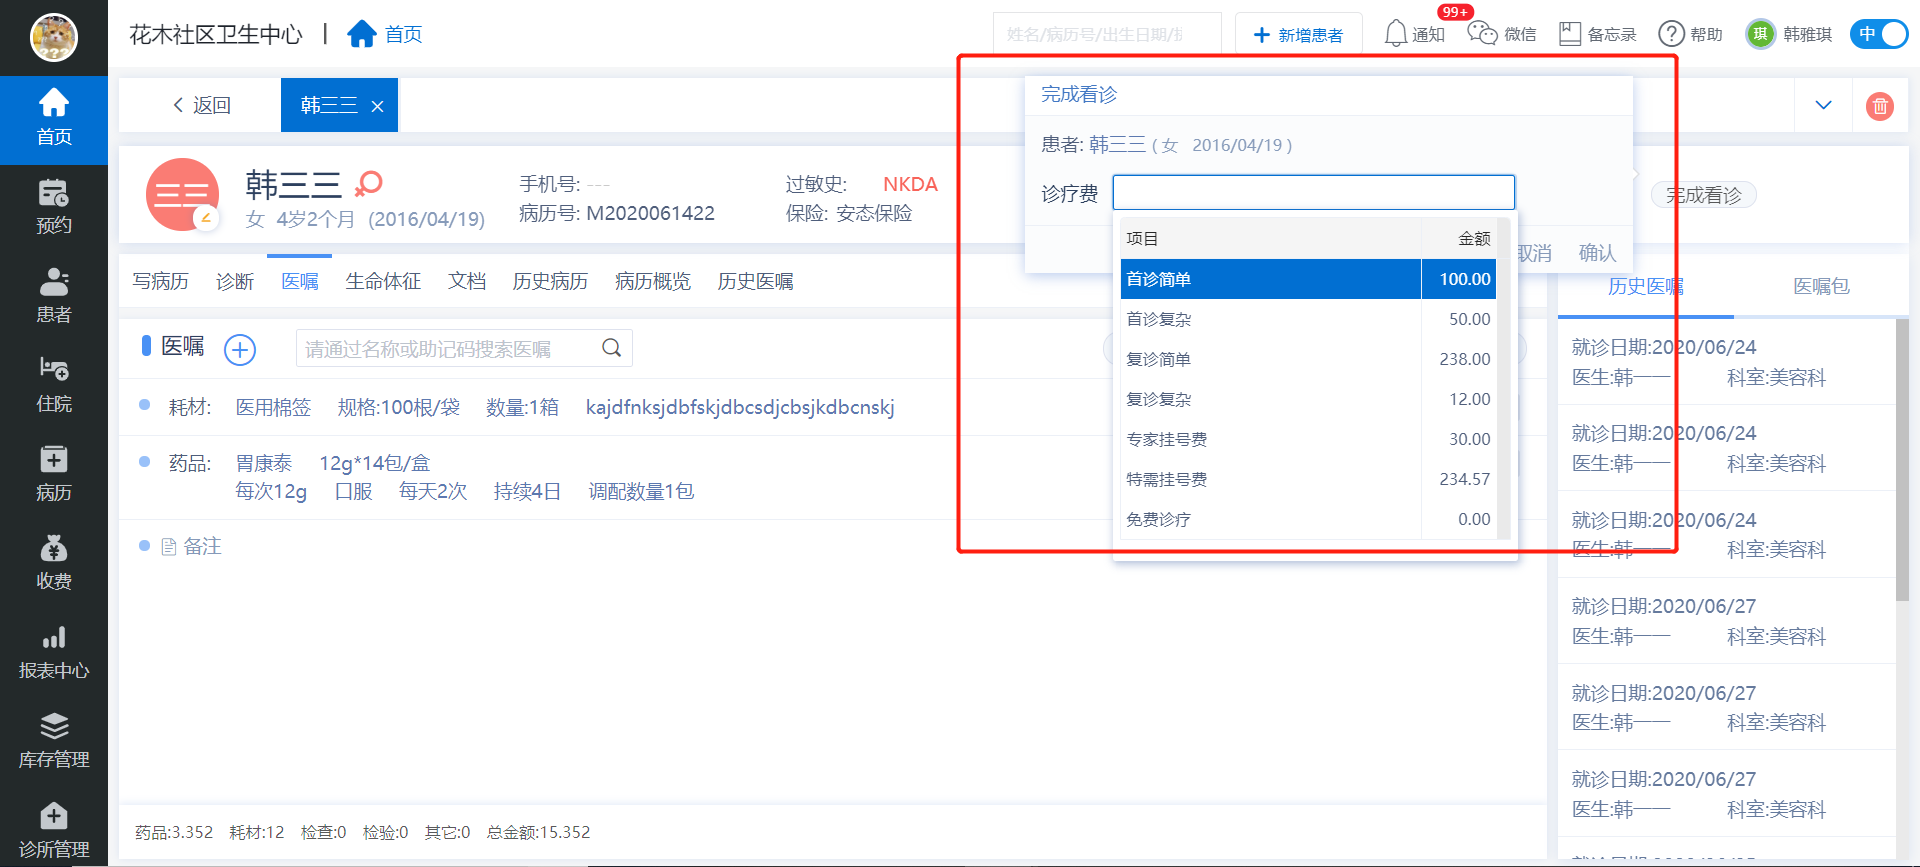Open the 首页 sidebar home icon
Screen dimensions: 1920x867
[54, 119]
